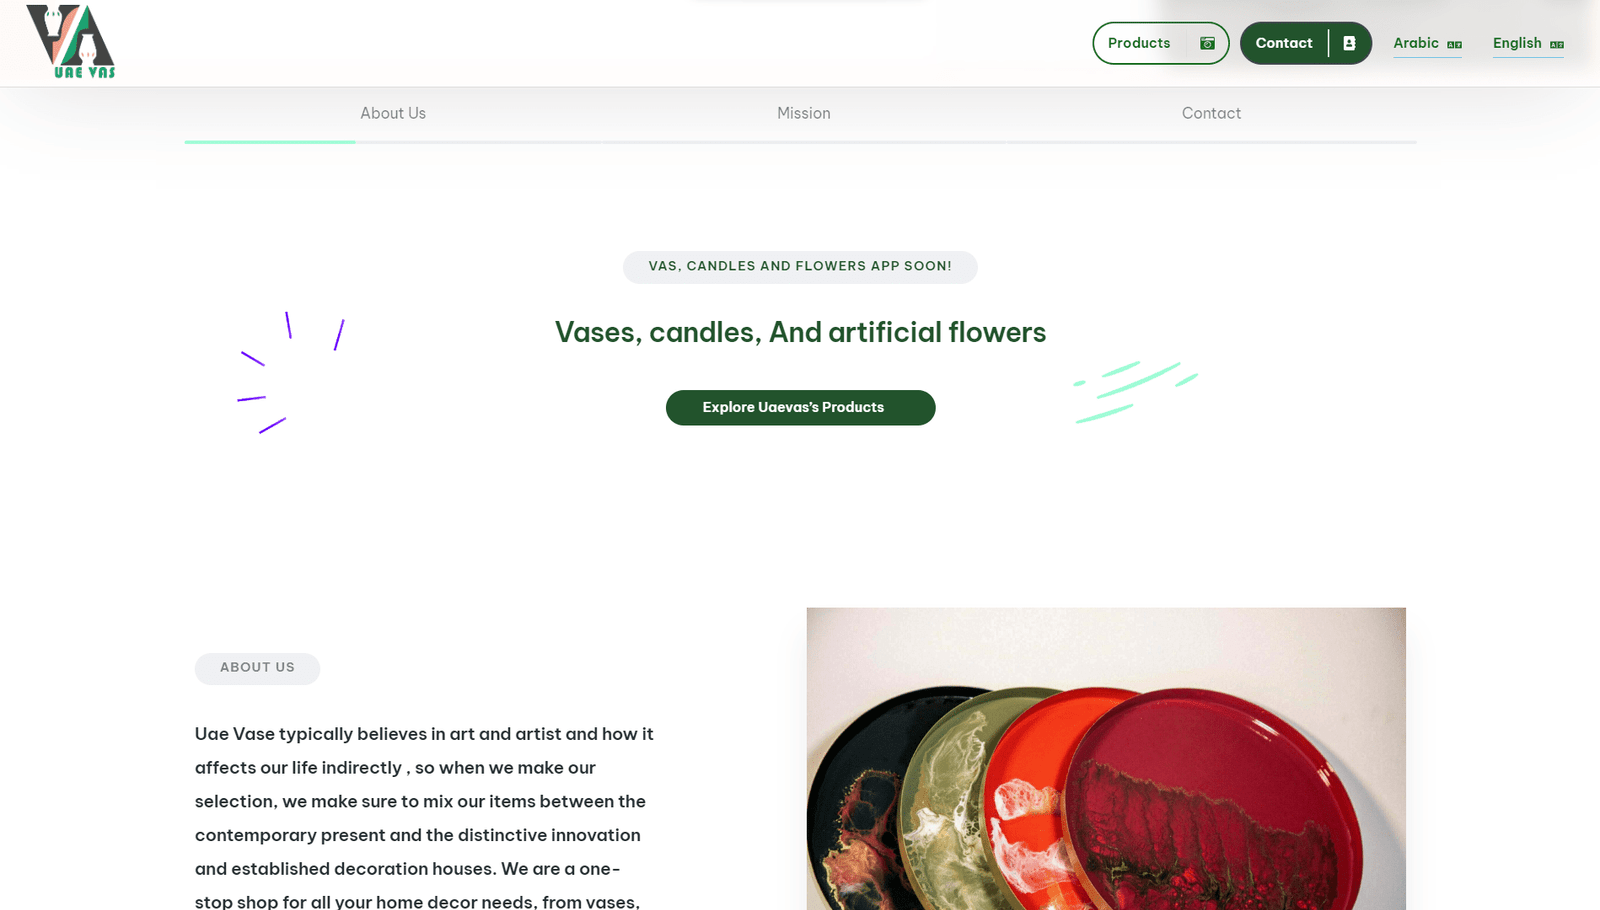Open the dark green Contact header button
Image resolution: width=1600 pixels, height=910 pixels.
point(1306,43)
